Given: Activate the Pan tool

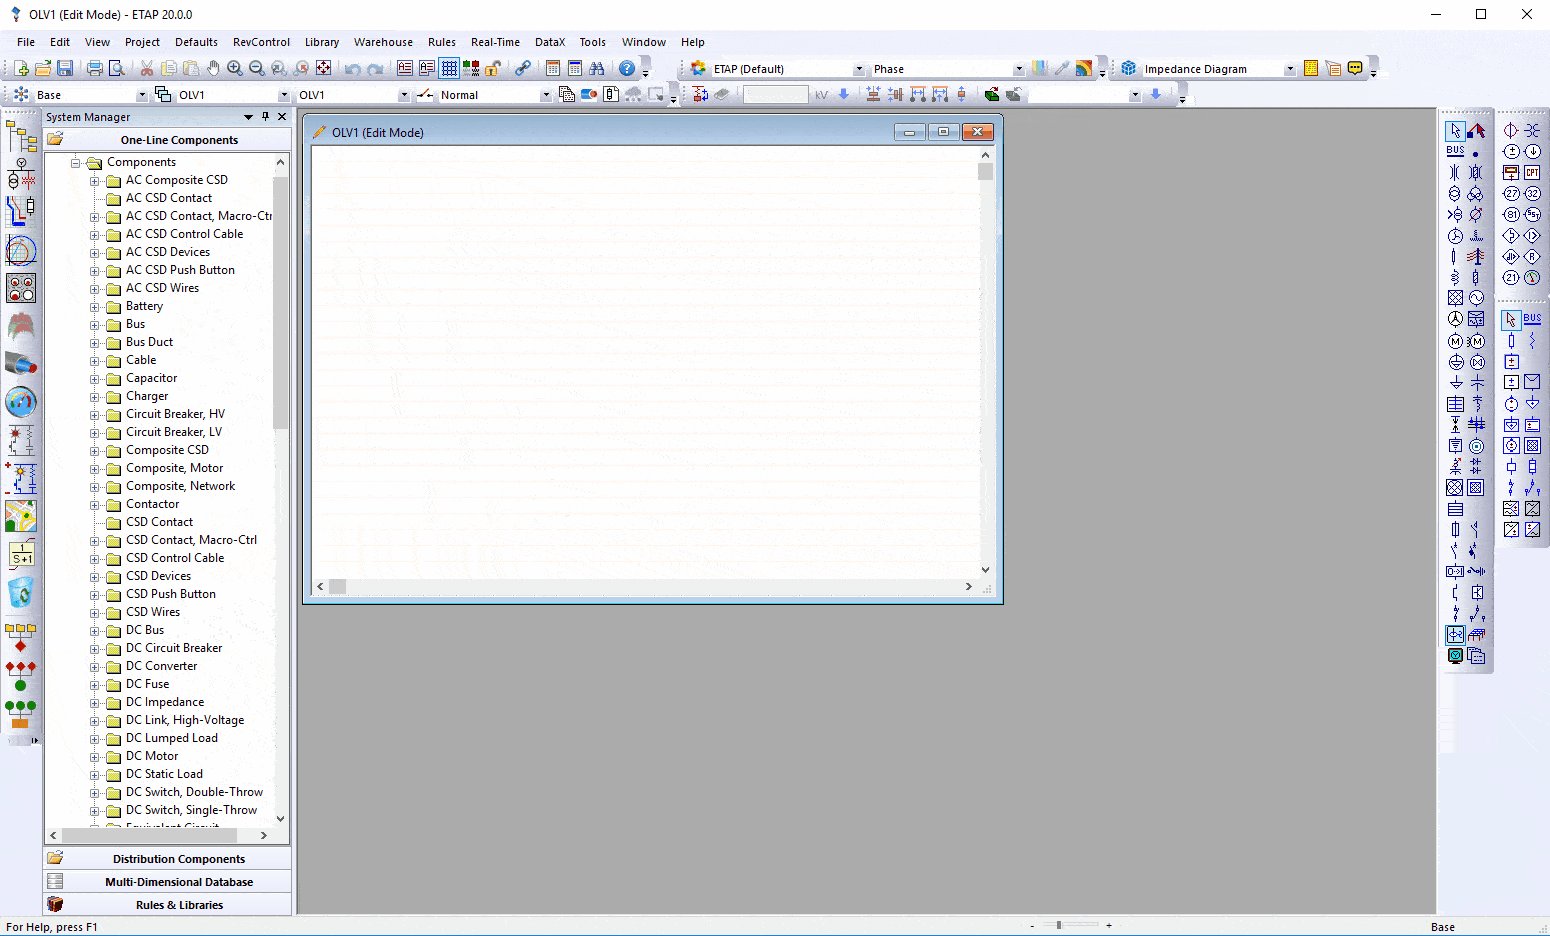Looking at the screenshot, I should (213, 68).
